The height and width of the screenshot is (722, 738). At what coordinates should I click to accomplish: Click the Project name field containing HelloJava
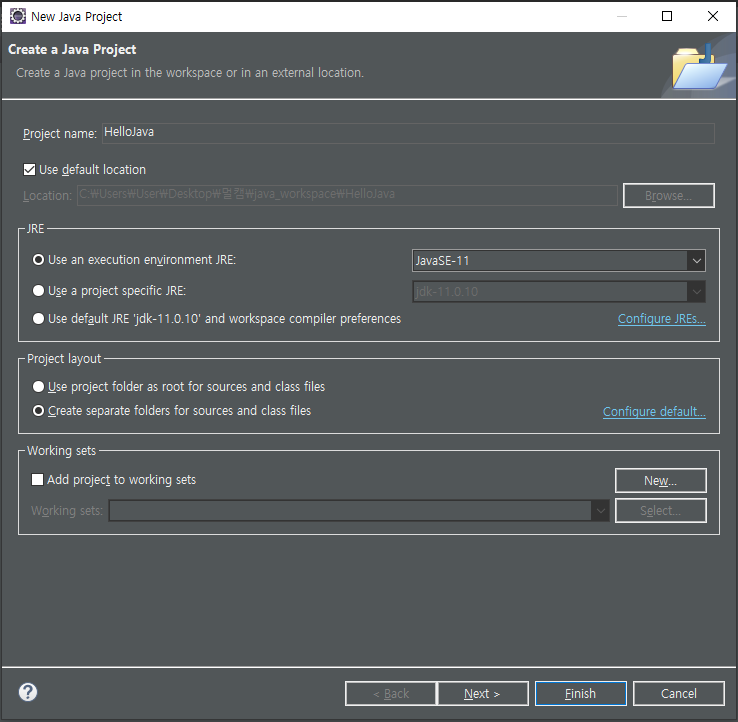click(x=408, y=133)
